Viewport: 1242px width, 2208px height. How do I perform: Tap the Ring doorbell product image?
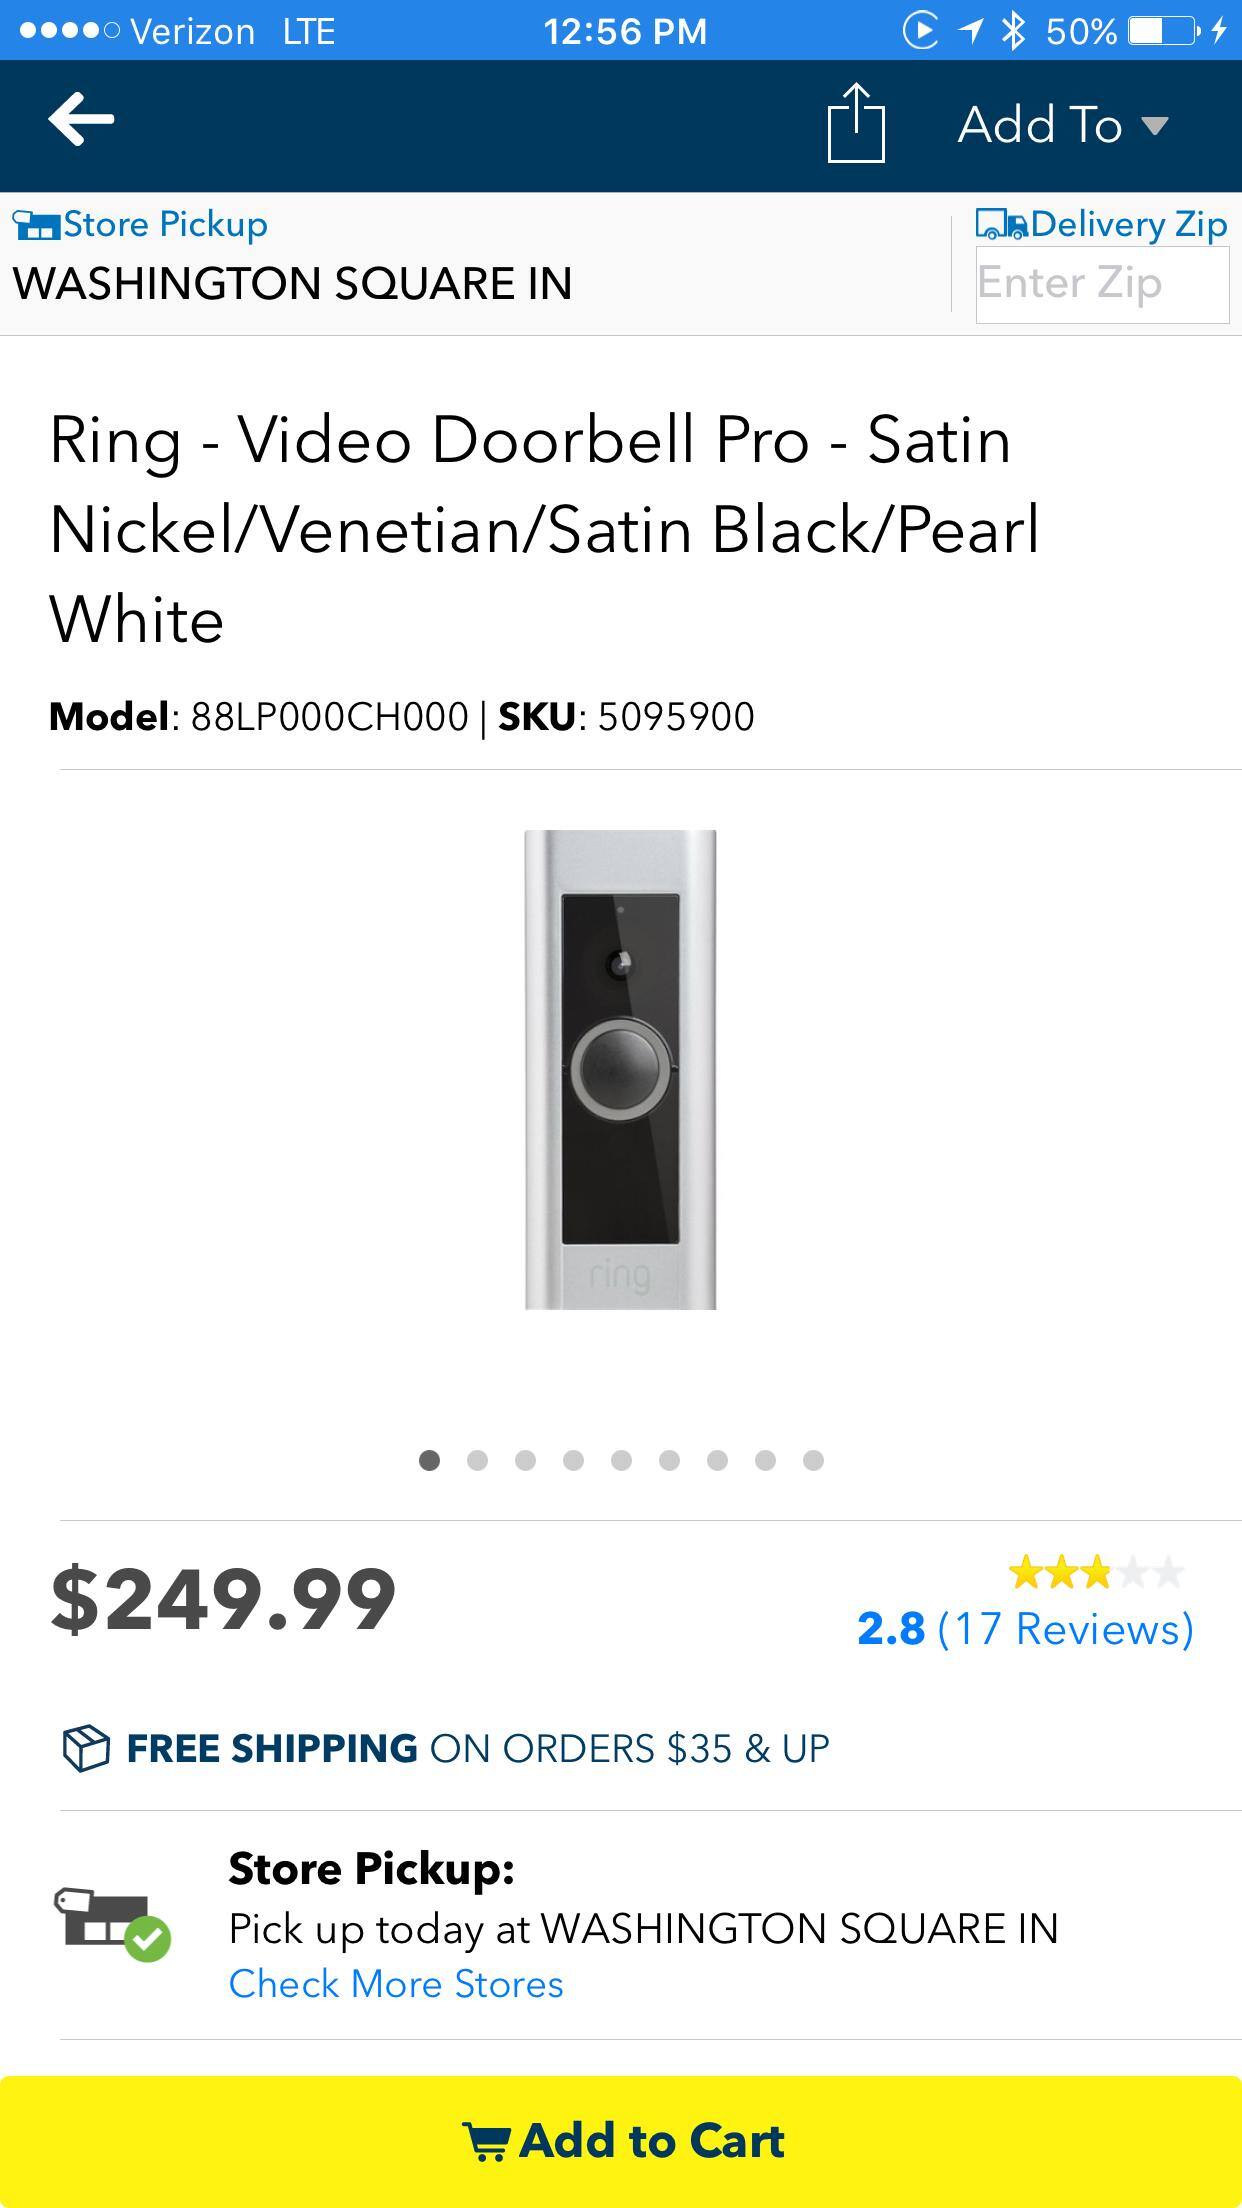coord(620,1069)
